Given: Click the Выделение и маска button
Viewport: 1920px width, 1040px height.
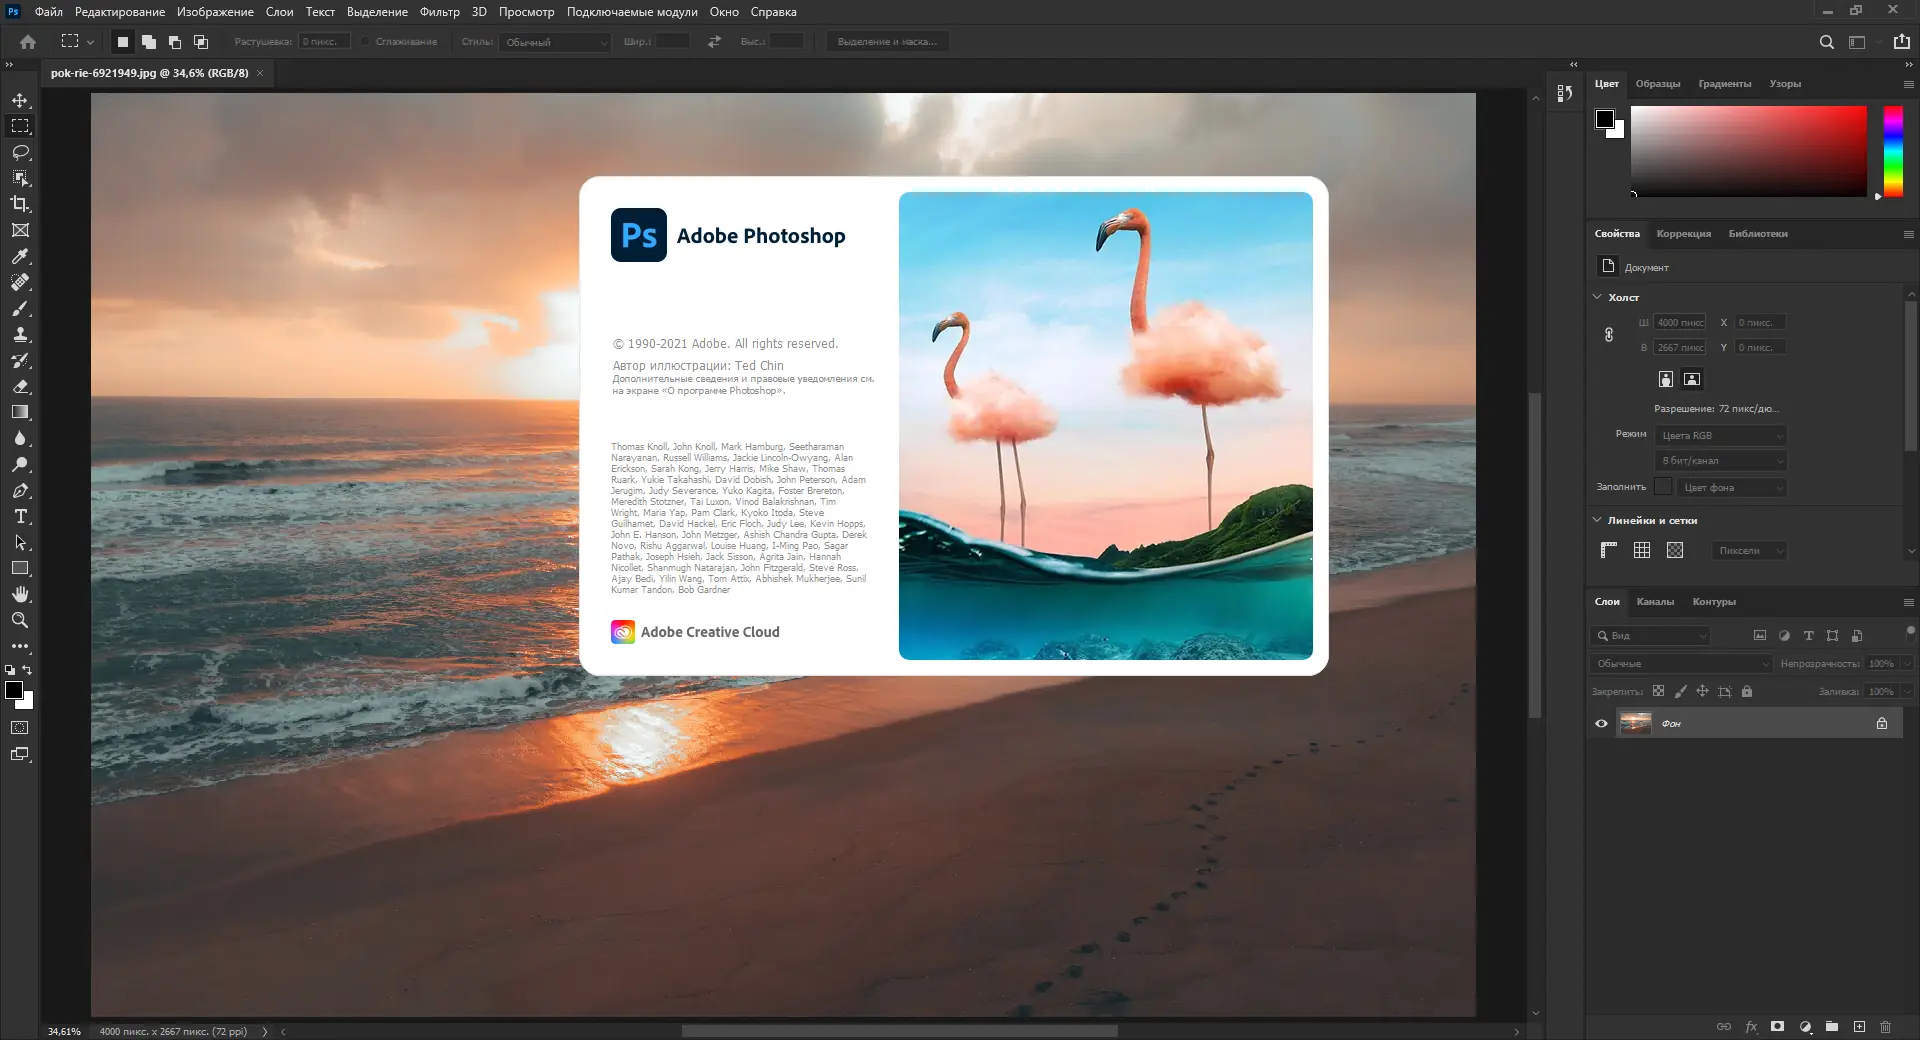Looking at the screenshot, I should [887, 42].
